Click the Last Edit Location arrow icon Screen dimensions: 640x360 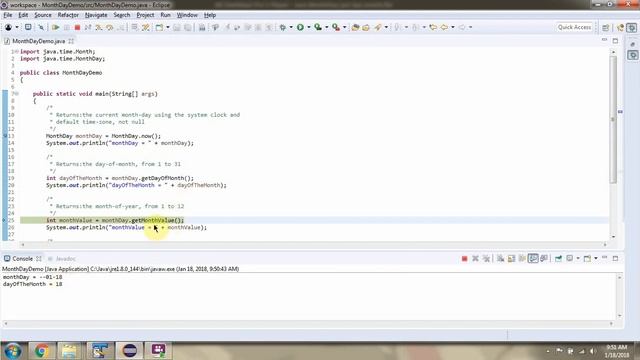point(433,27)
